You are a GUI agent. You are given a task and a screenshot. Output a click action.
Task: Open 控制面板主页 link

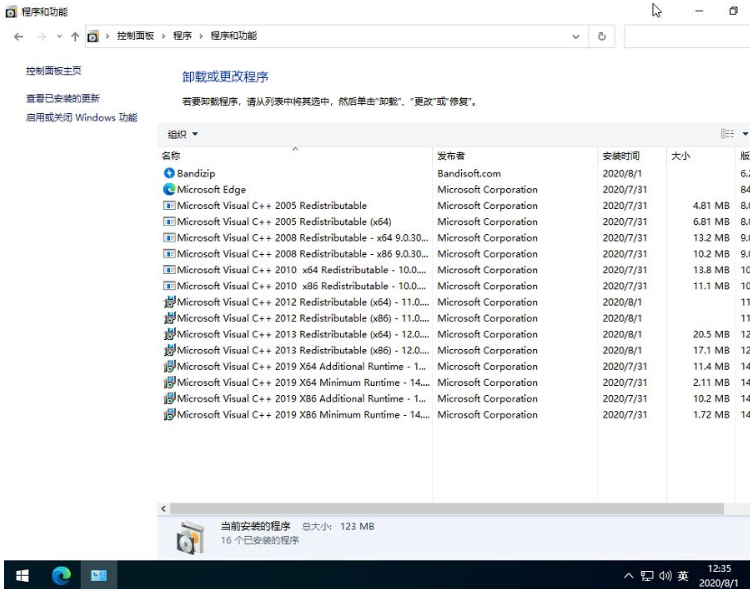pos(54,71)
